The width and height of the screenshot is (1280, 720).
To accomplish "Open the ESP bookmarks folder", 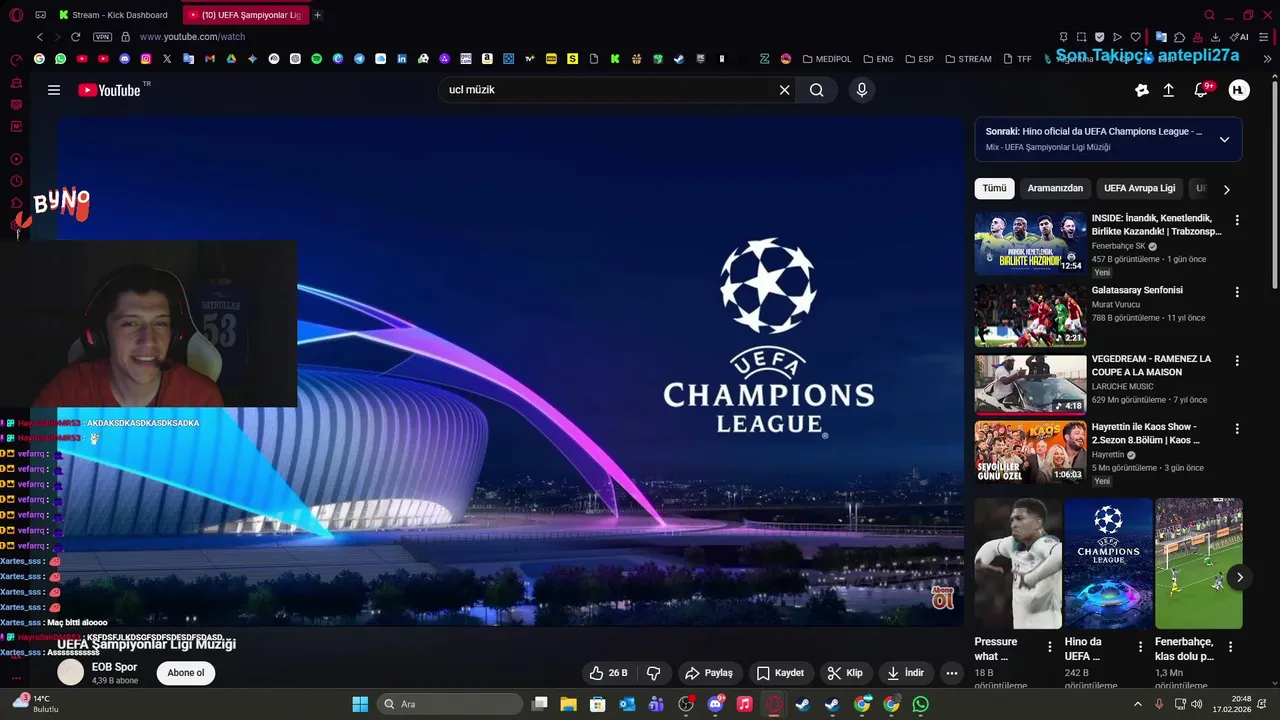I will point(920,59).
